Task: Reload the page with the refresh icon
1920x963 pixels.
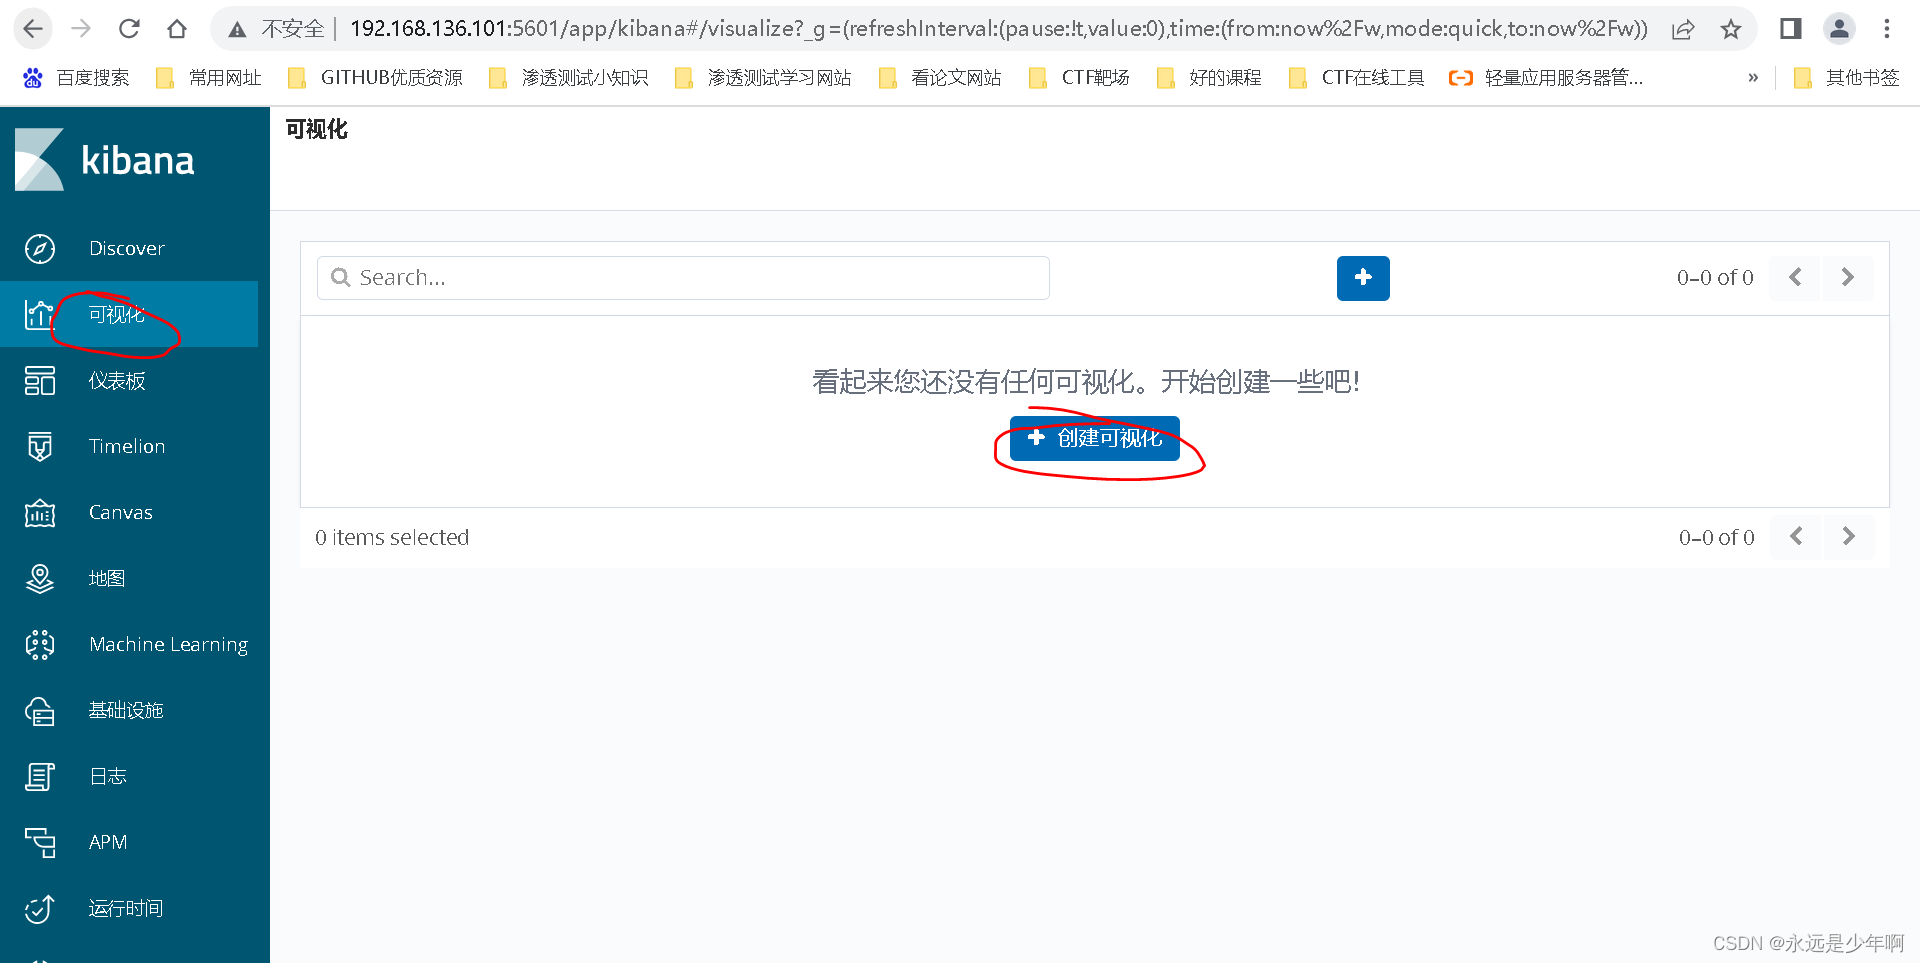Action: point(129,29)
